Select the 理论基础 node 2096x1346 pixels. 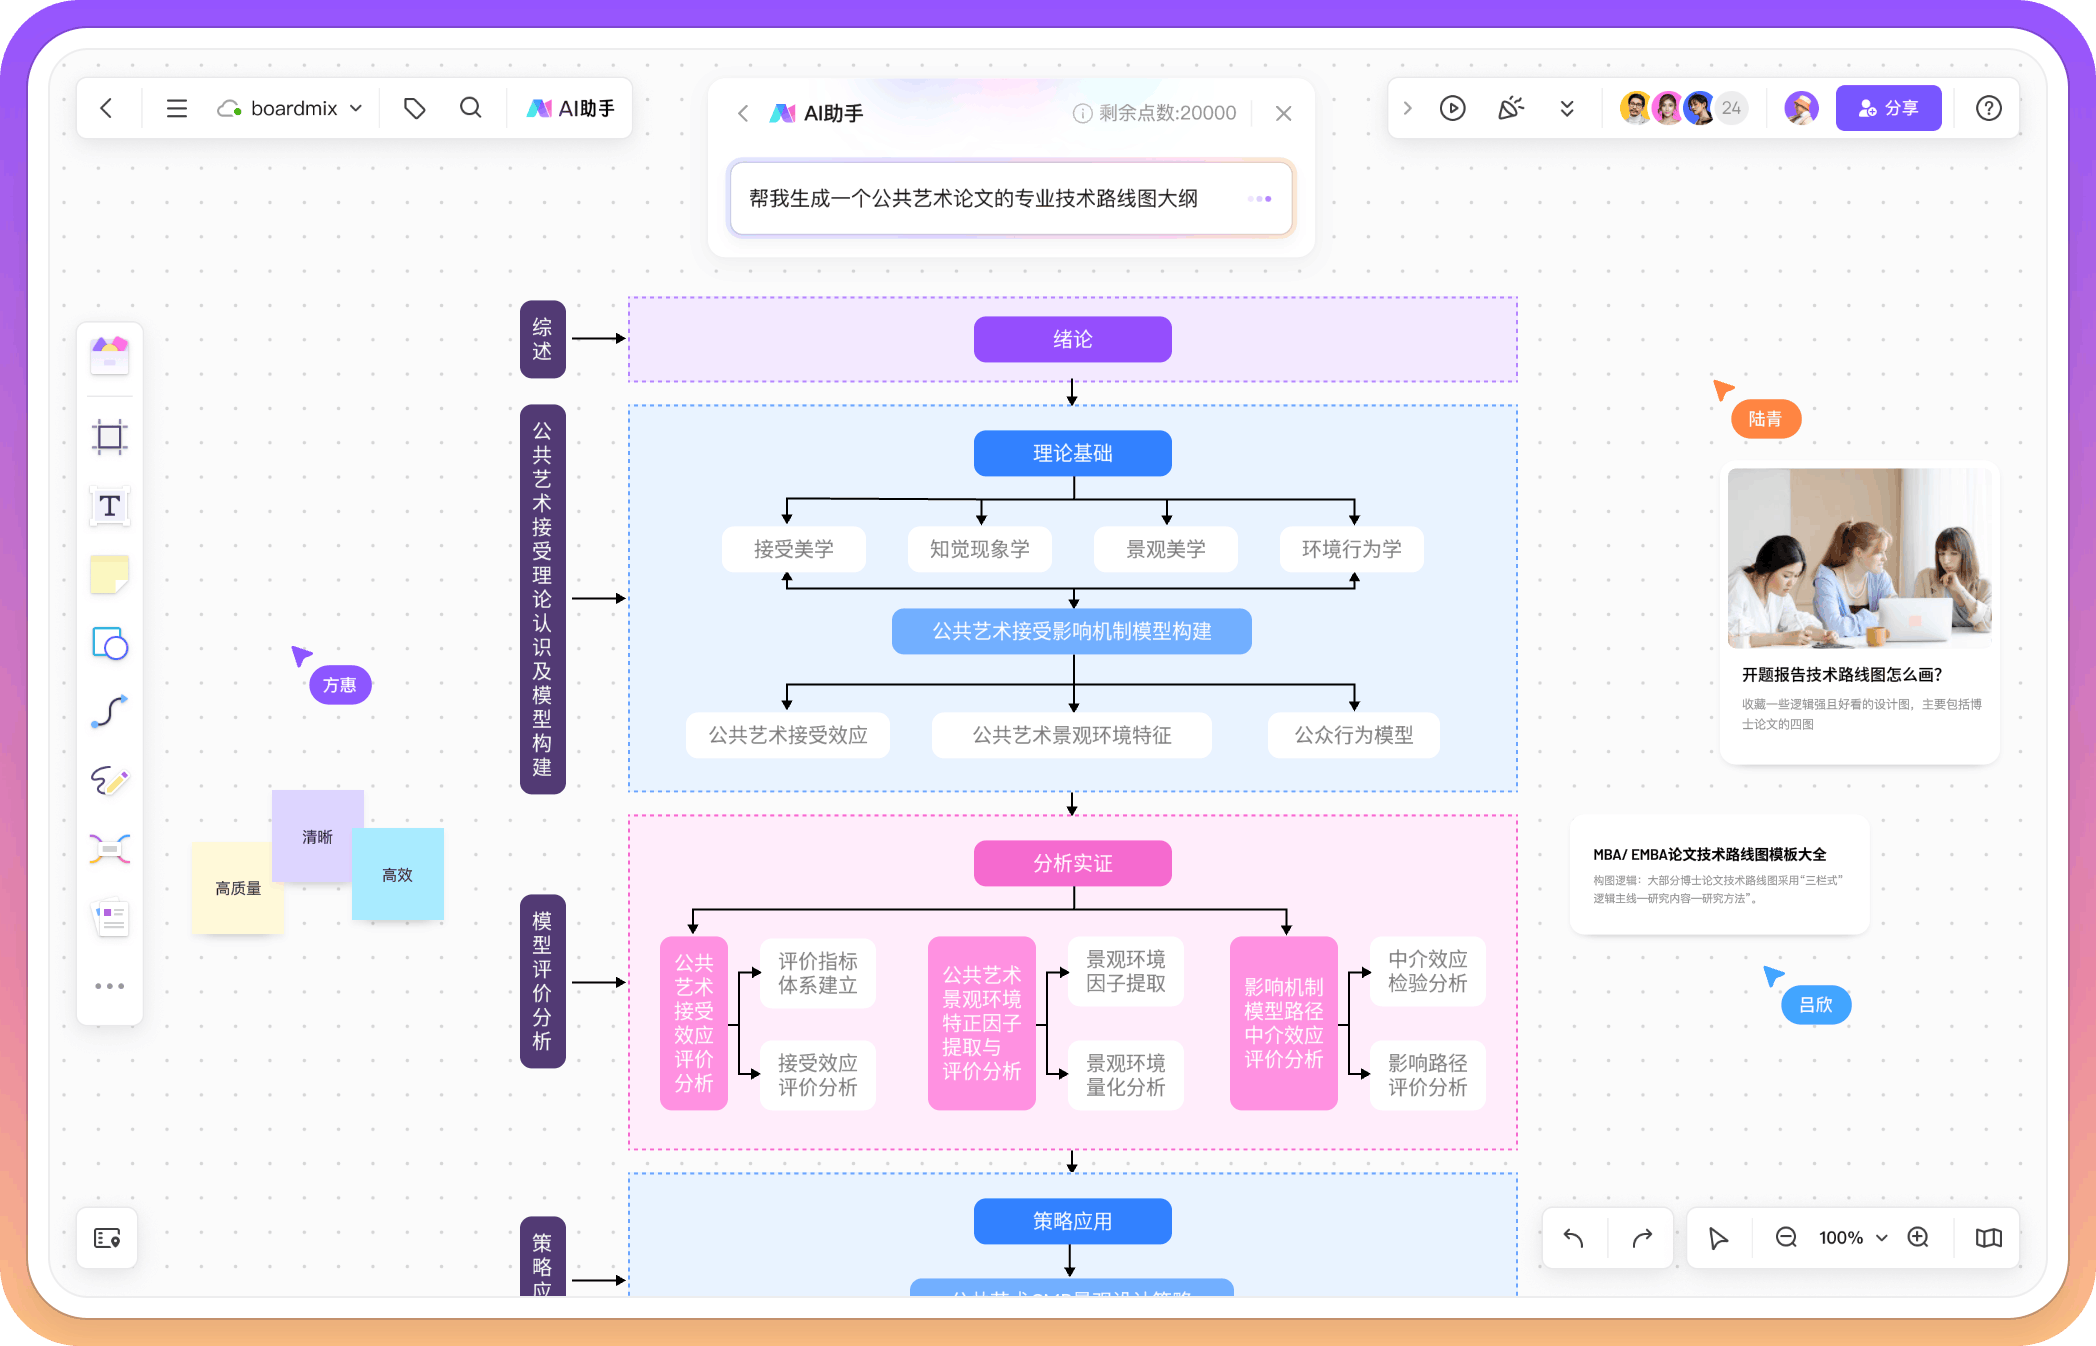pos(1073,453)
